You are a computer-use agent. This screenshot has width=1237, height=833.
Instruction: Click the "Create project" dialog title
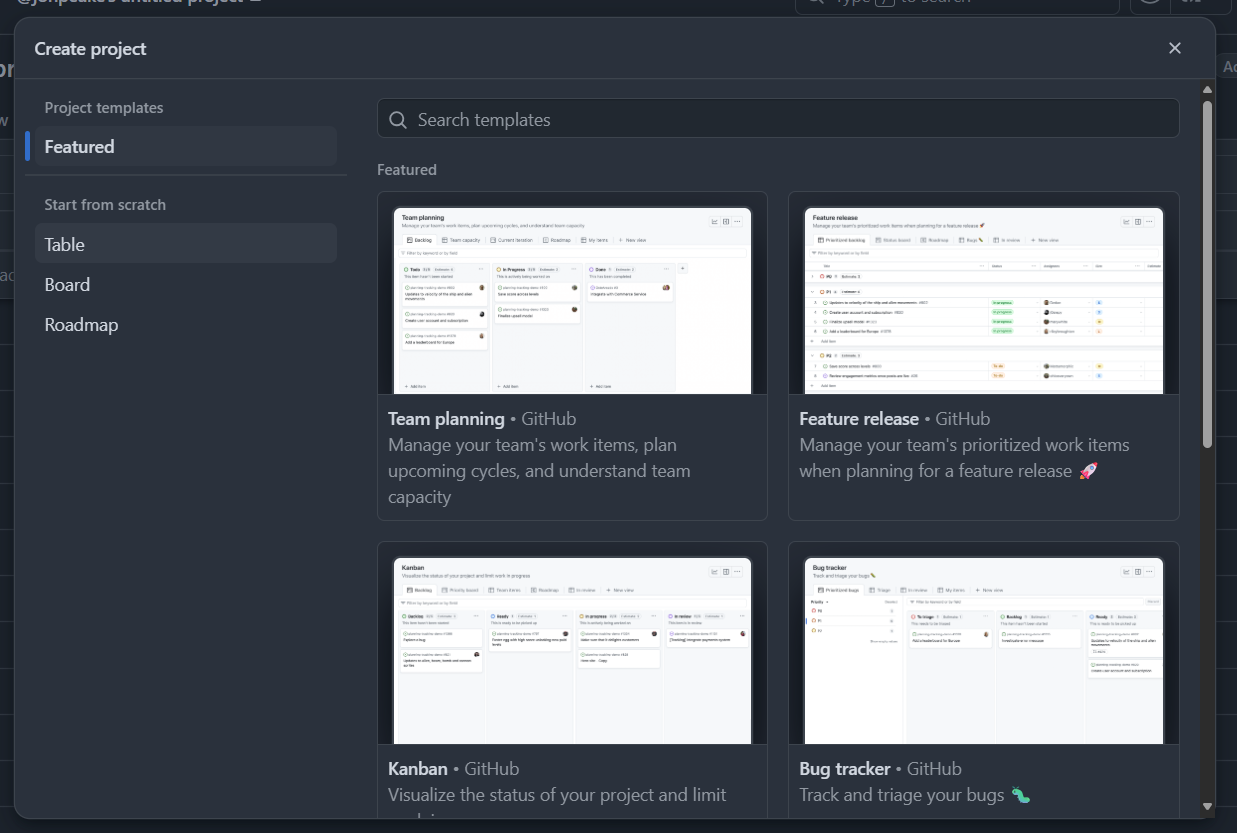pyautogui.click(x=90, y=49)
